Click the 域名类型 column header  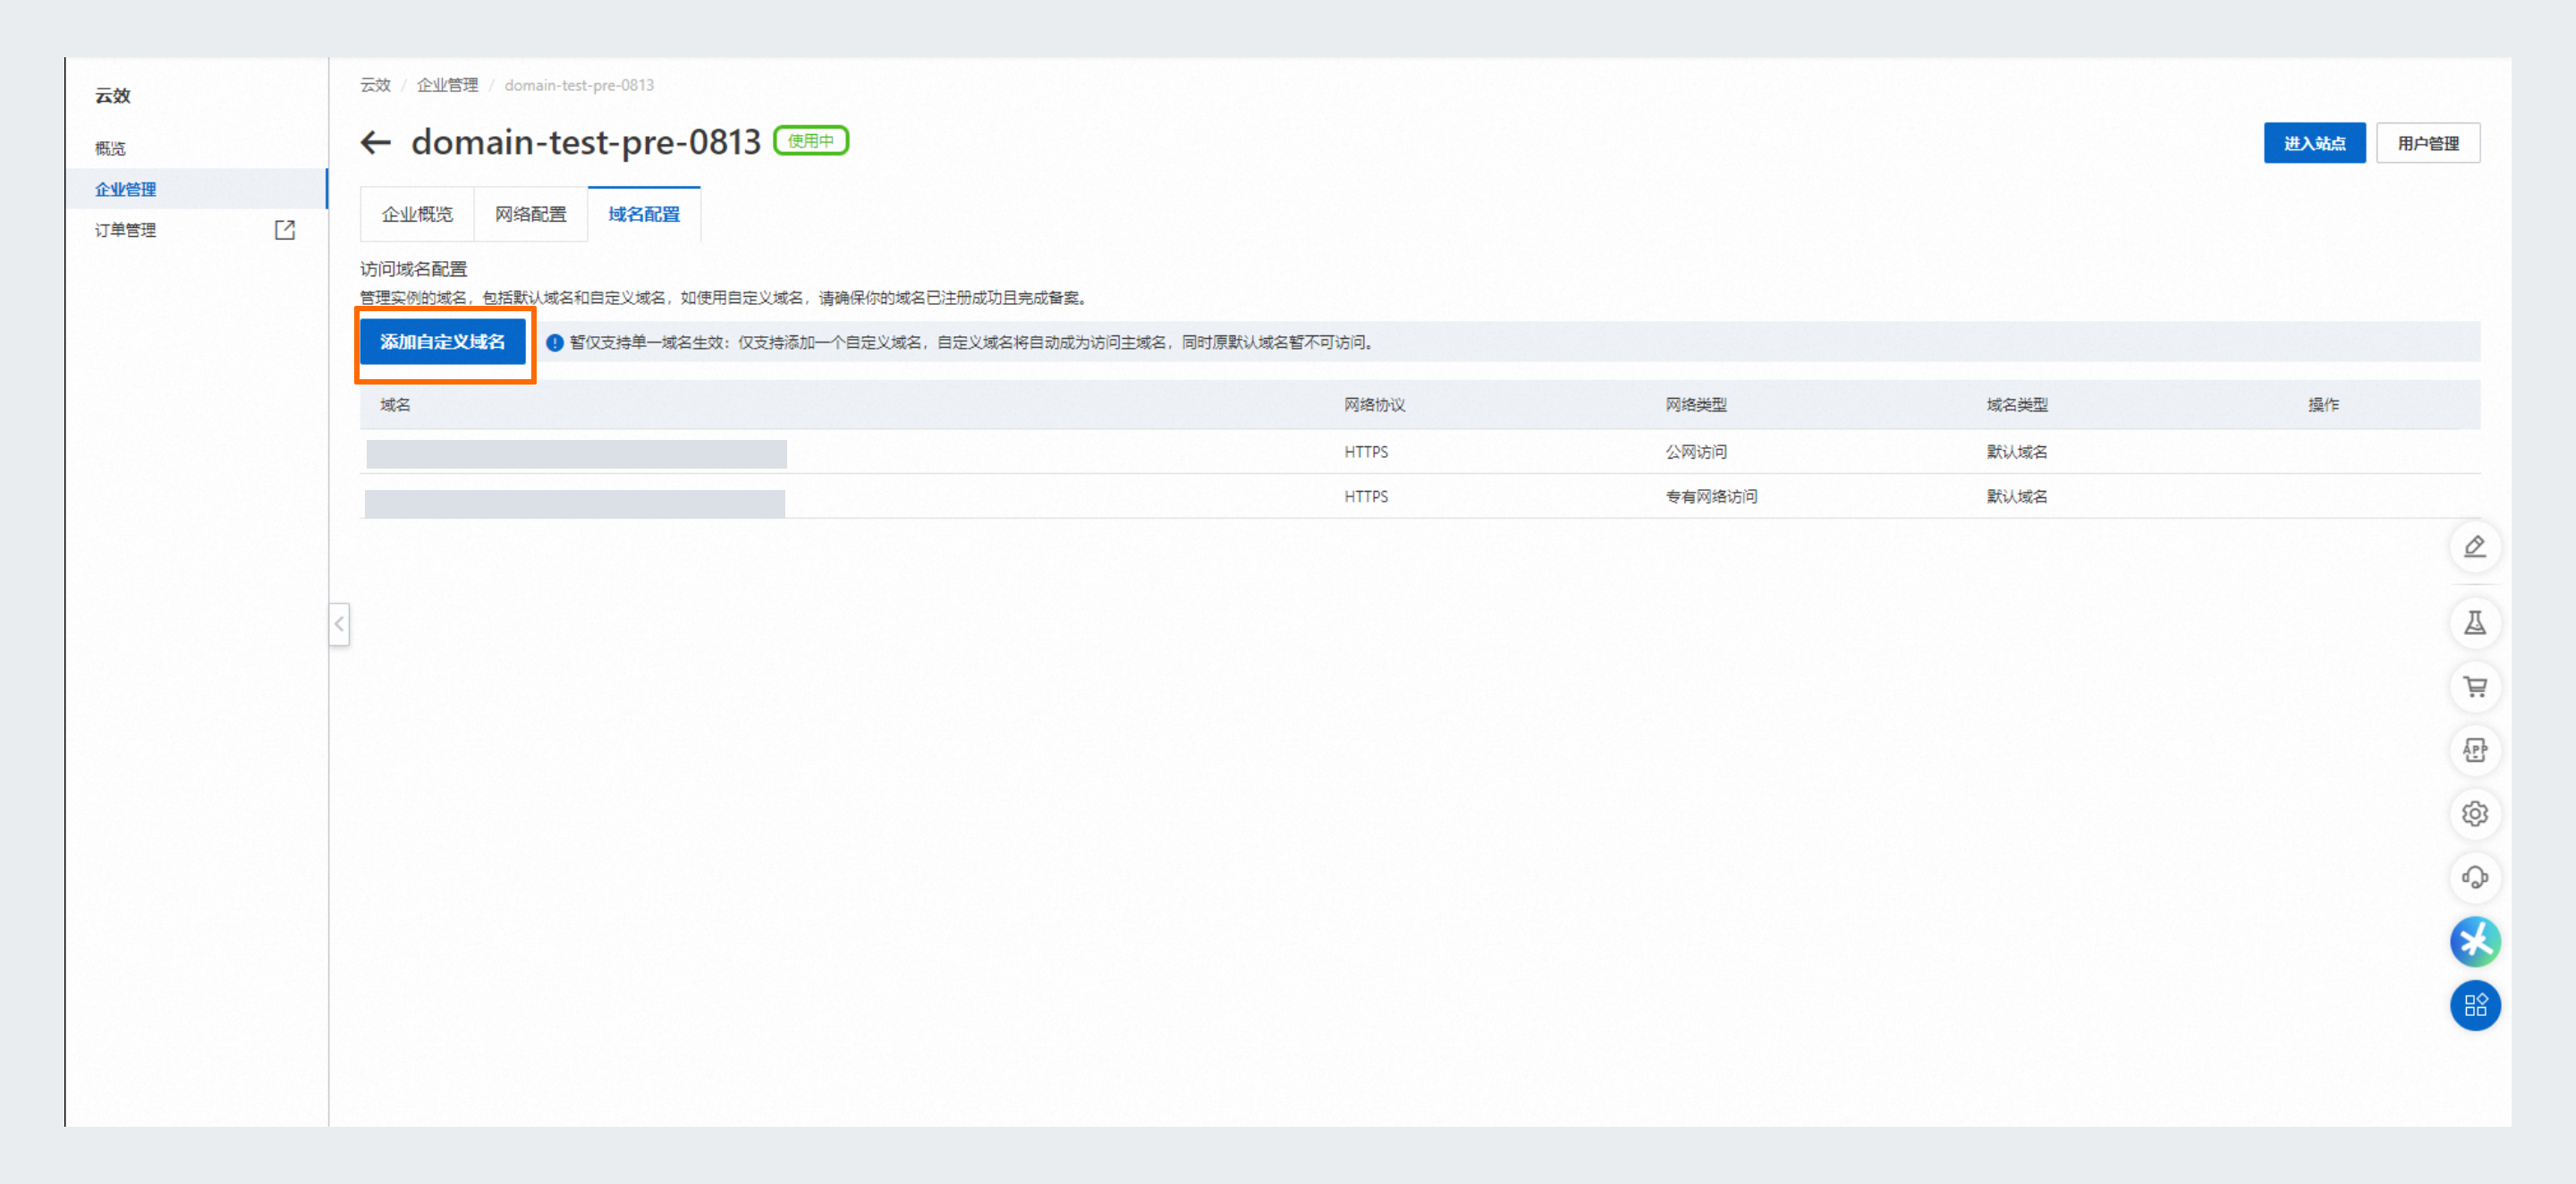coord(2017,405)
